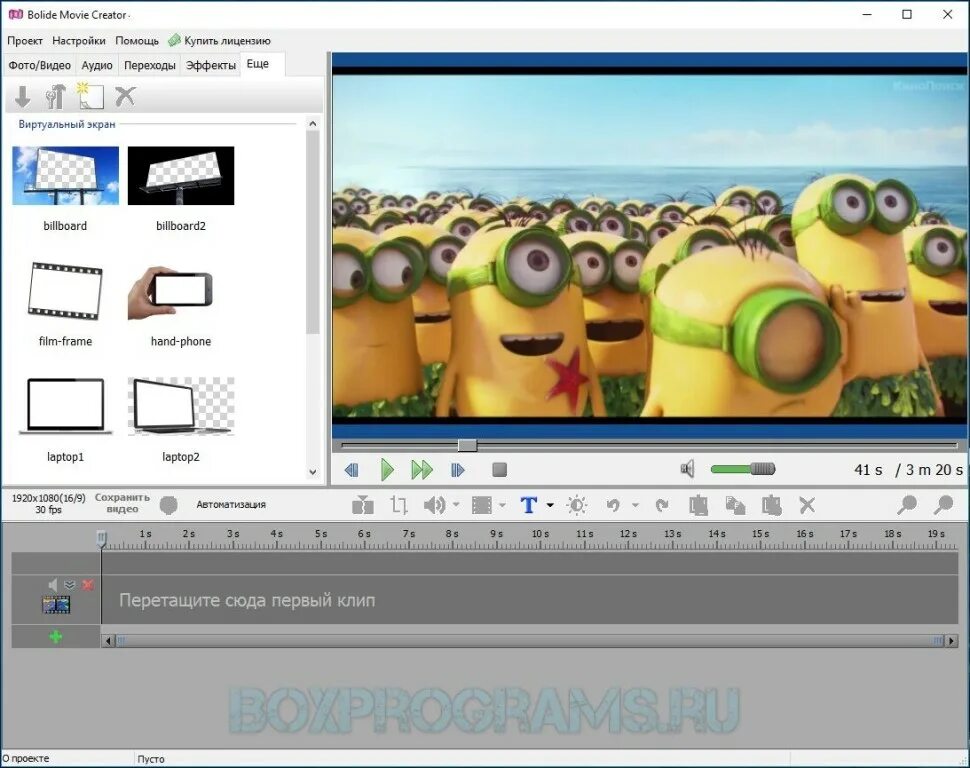This screenshot has height=768, width=970.
Task: Click the green Play button
Action: pos(387,470)
